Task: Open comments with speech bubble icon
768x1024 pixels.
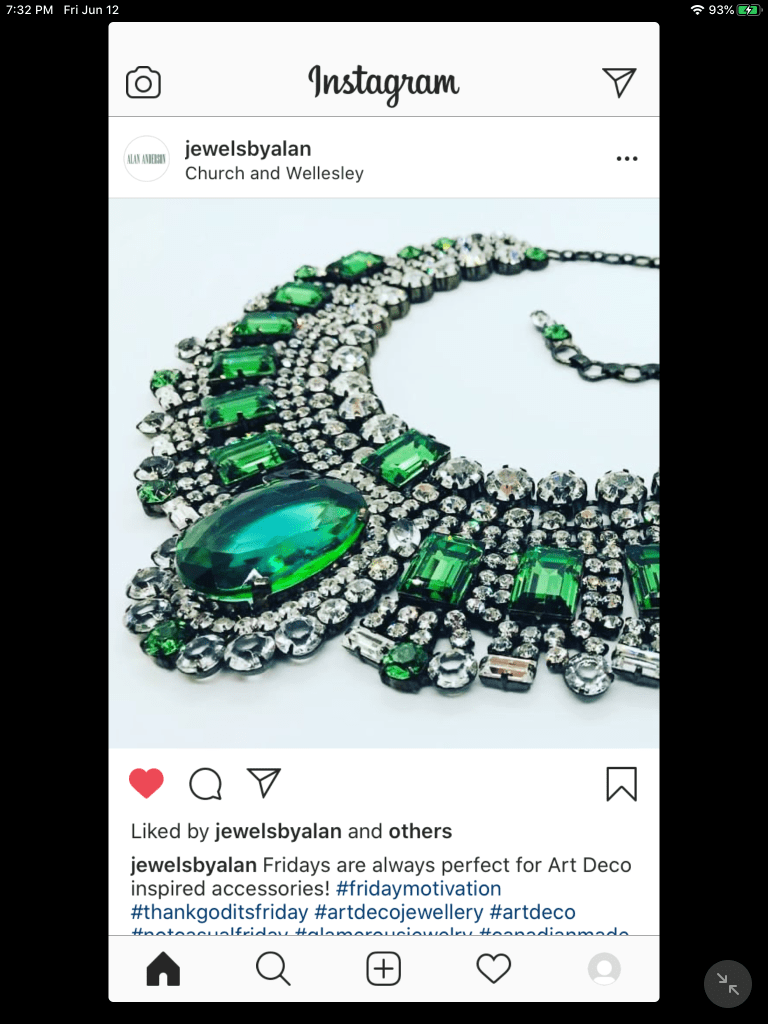Action: click(x=206, y=784)
